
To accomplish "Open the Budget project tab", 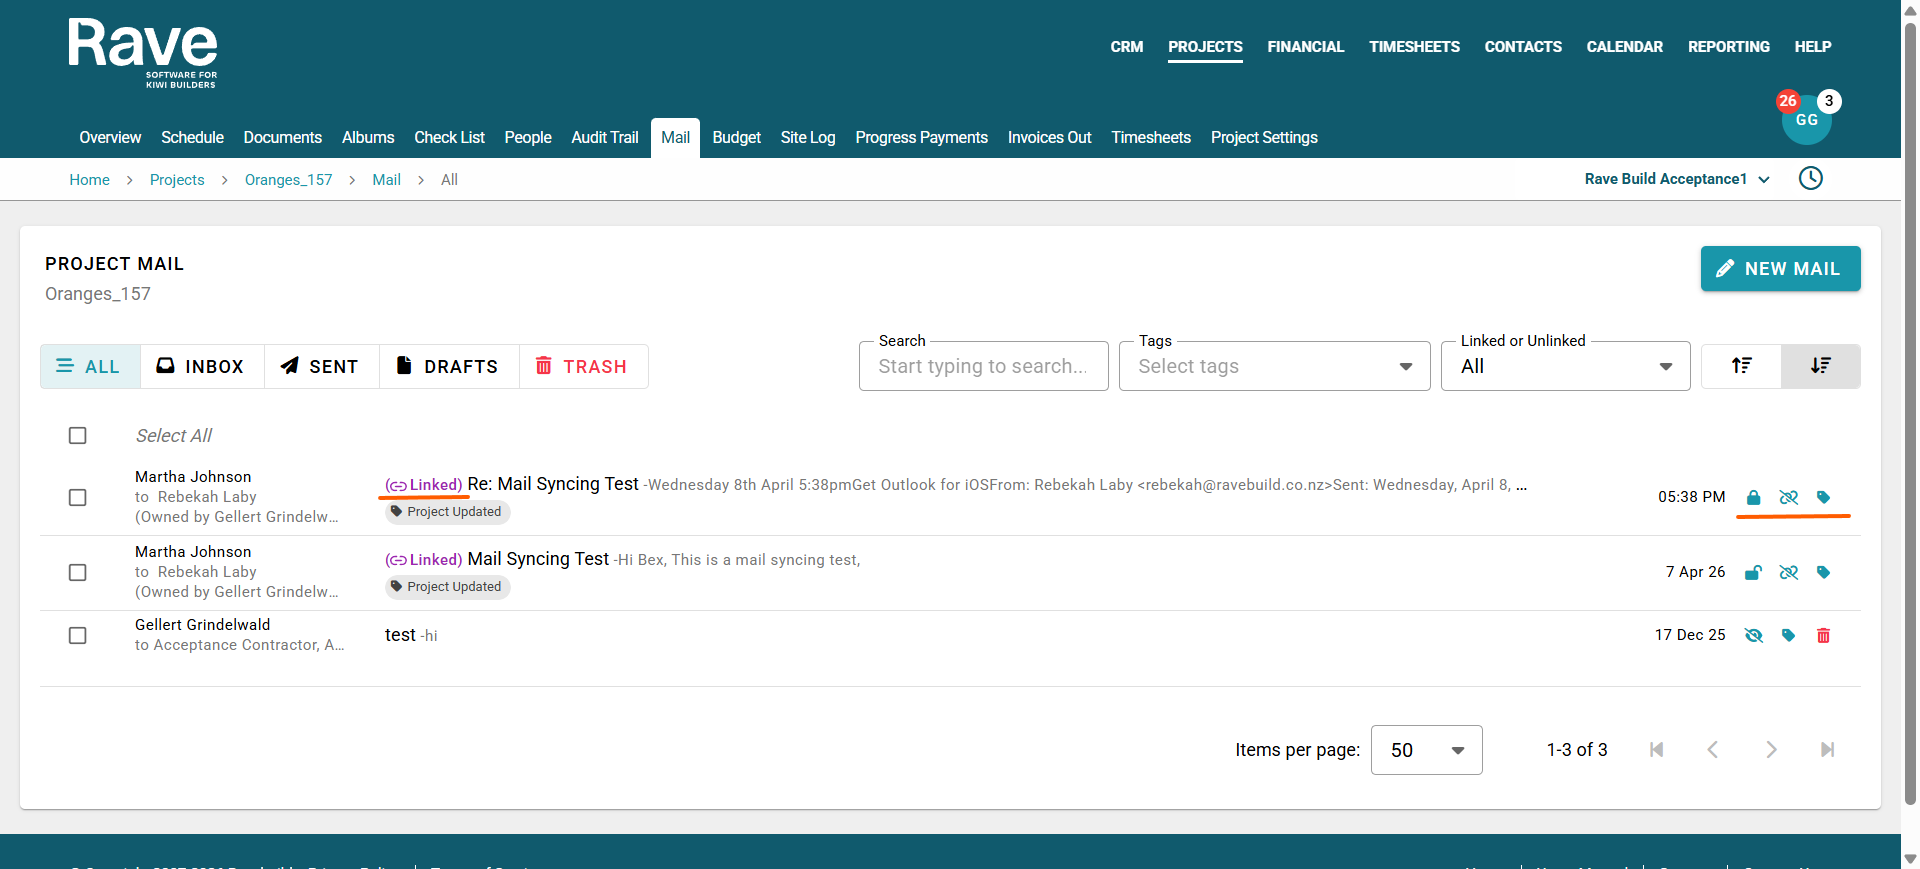I will (736, 138).
